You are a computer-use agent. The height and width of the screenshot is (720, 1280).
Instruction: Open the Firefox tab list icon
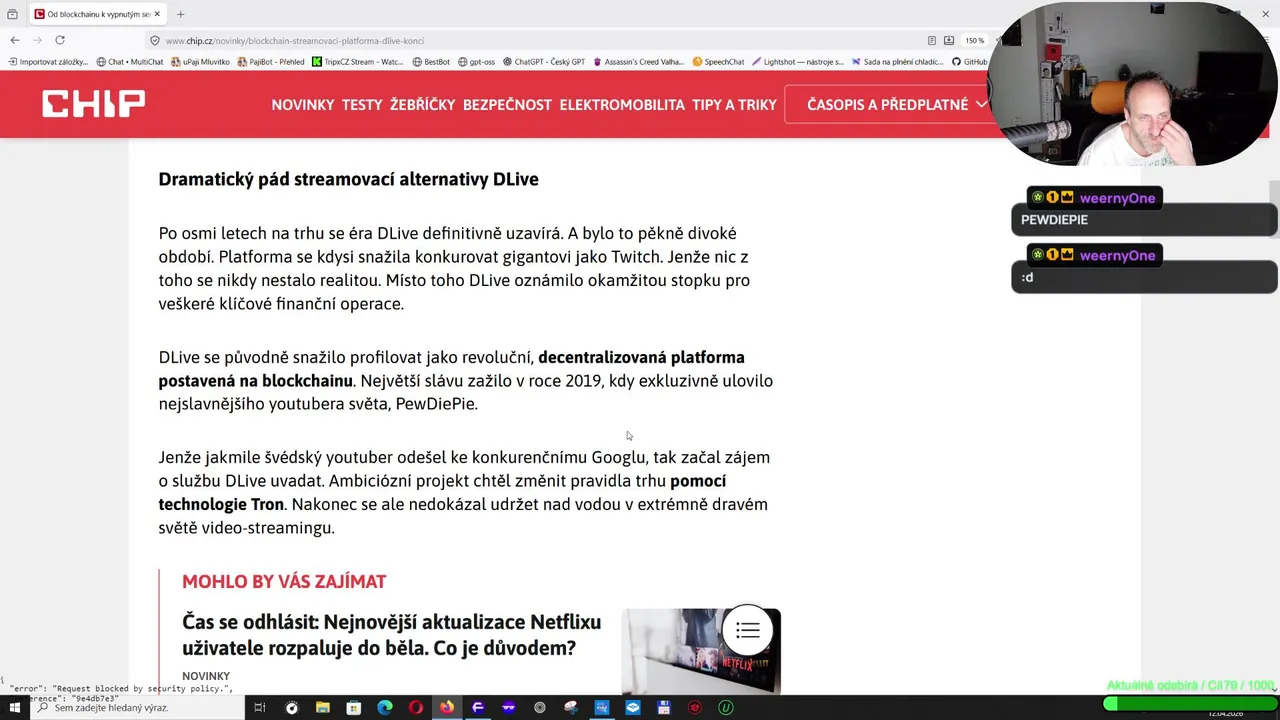(x=12, y=14)
